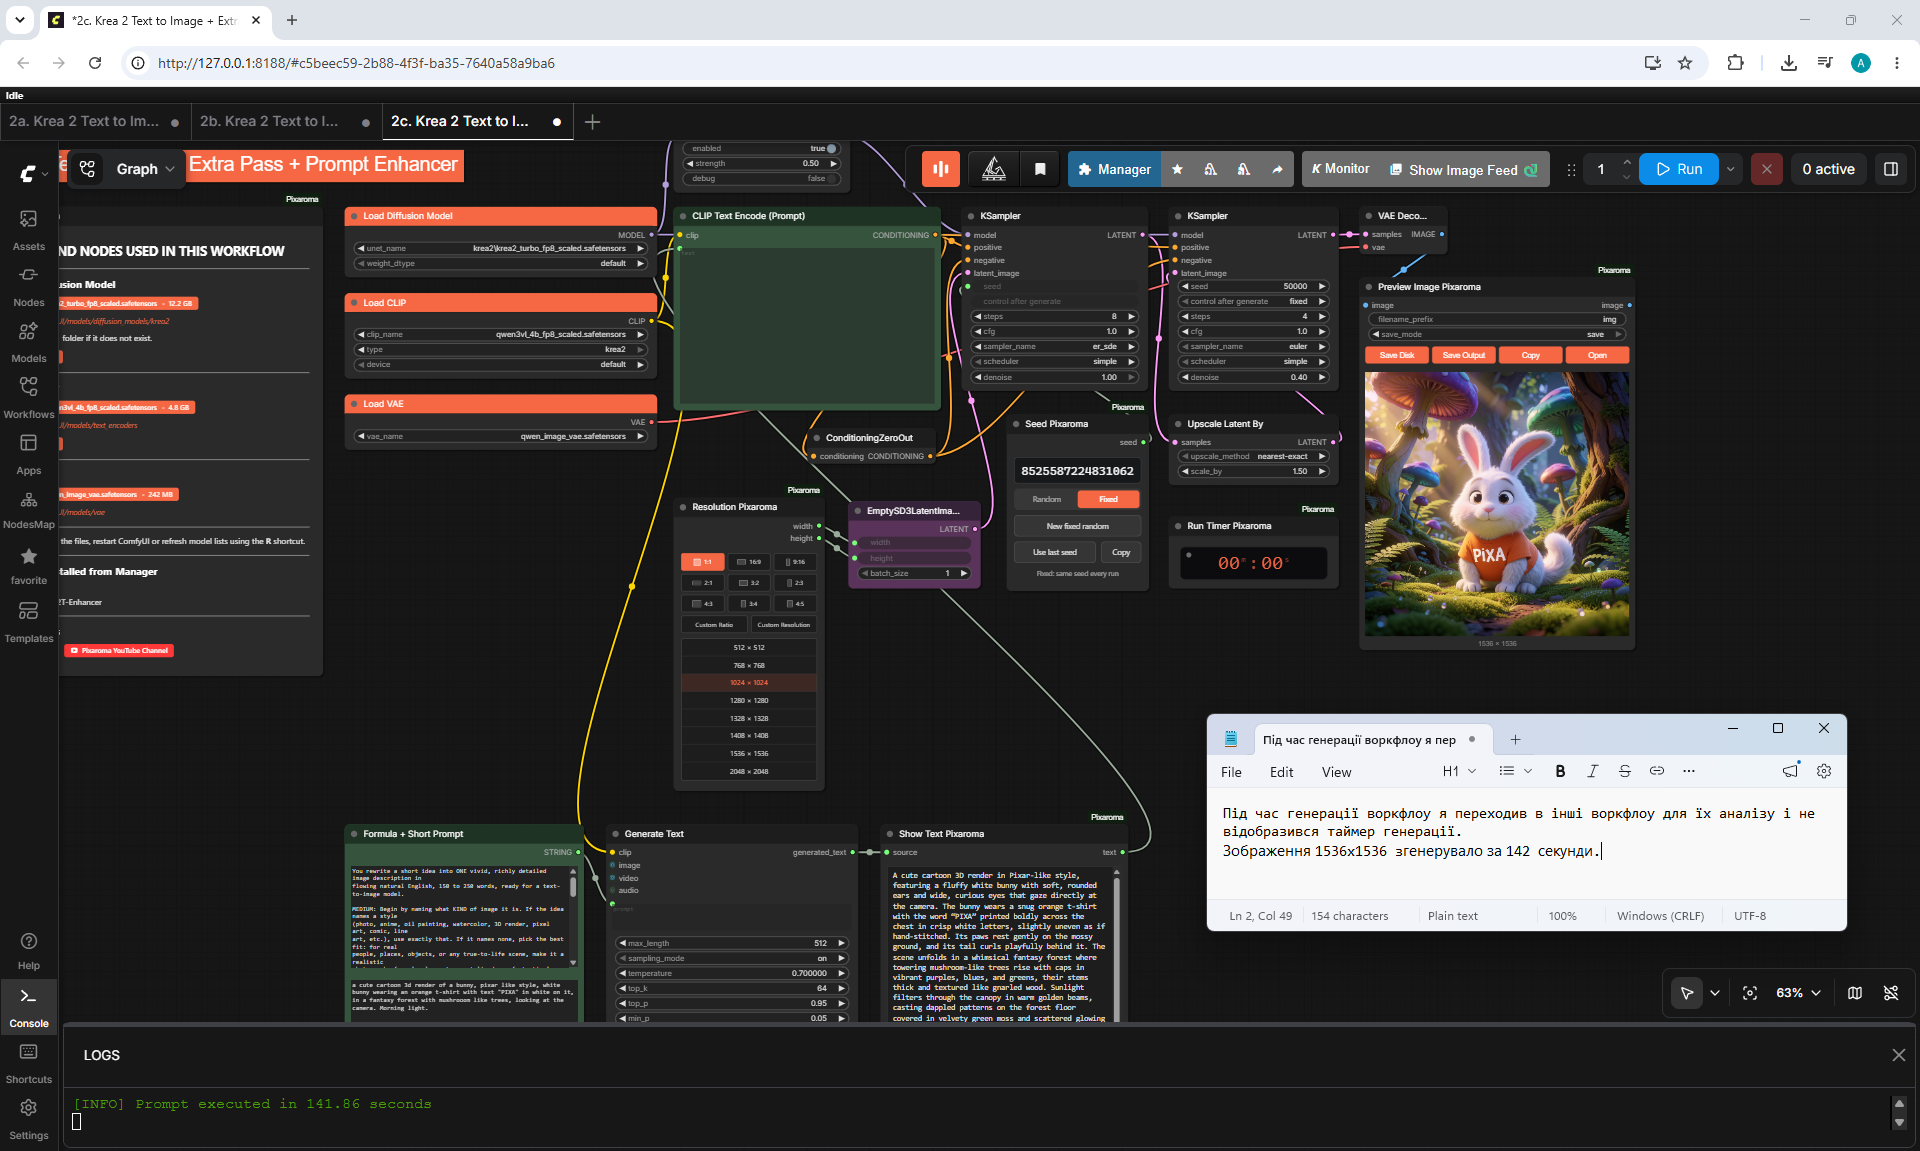
Task: Click the orange audio-bars toolbar icon
Action: point(940,169)
